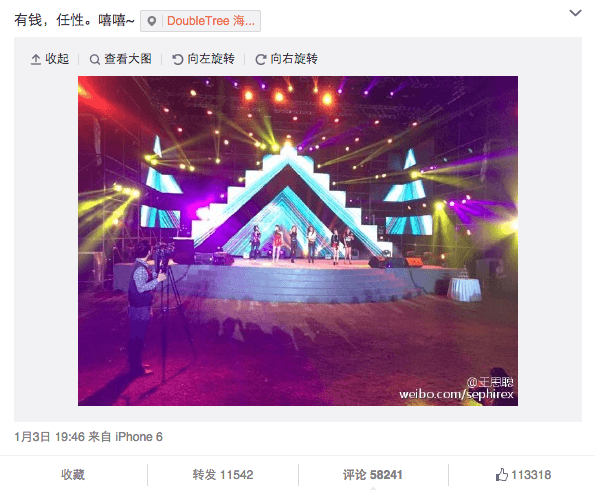Click the location pin icon
The height and width of the screenshot is (490, 595).
click(x=152, y=21)
